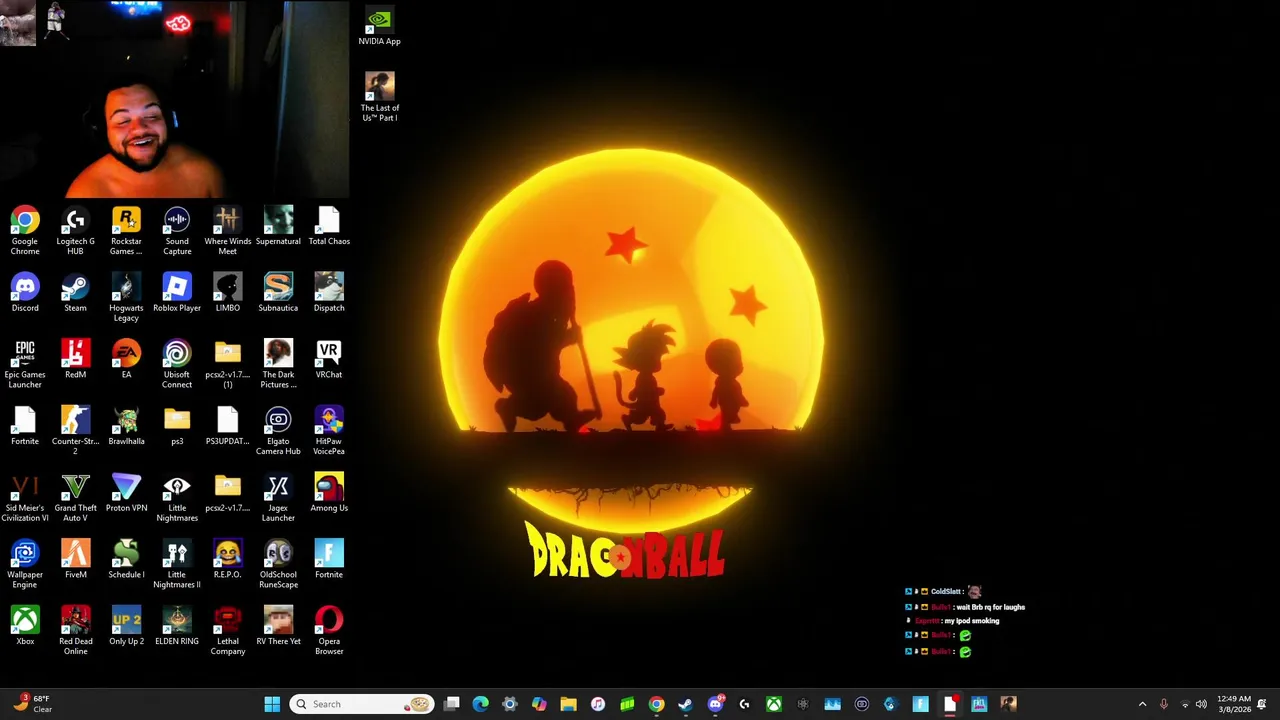Open Xbox desktop shortcut

click(25, 628)
